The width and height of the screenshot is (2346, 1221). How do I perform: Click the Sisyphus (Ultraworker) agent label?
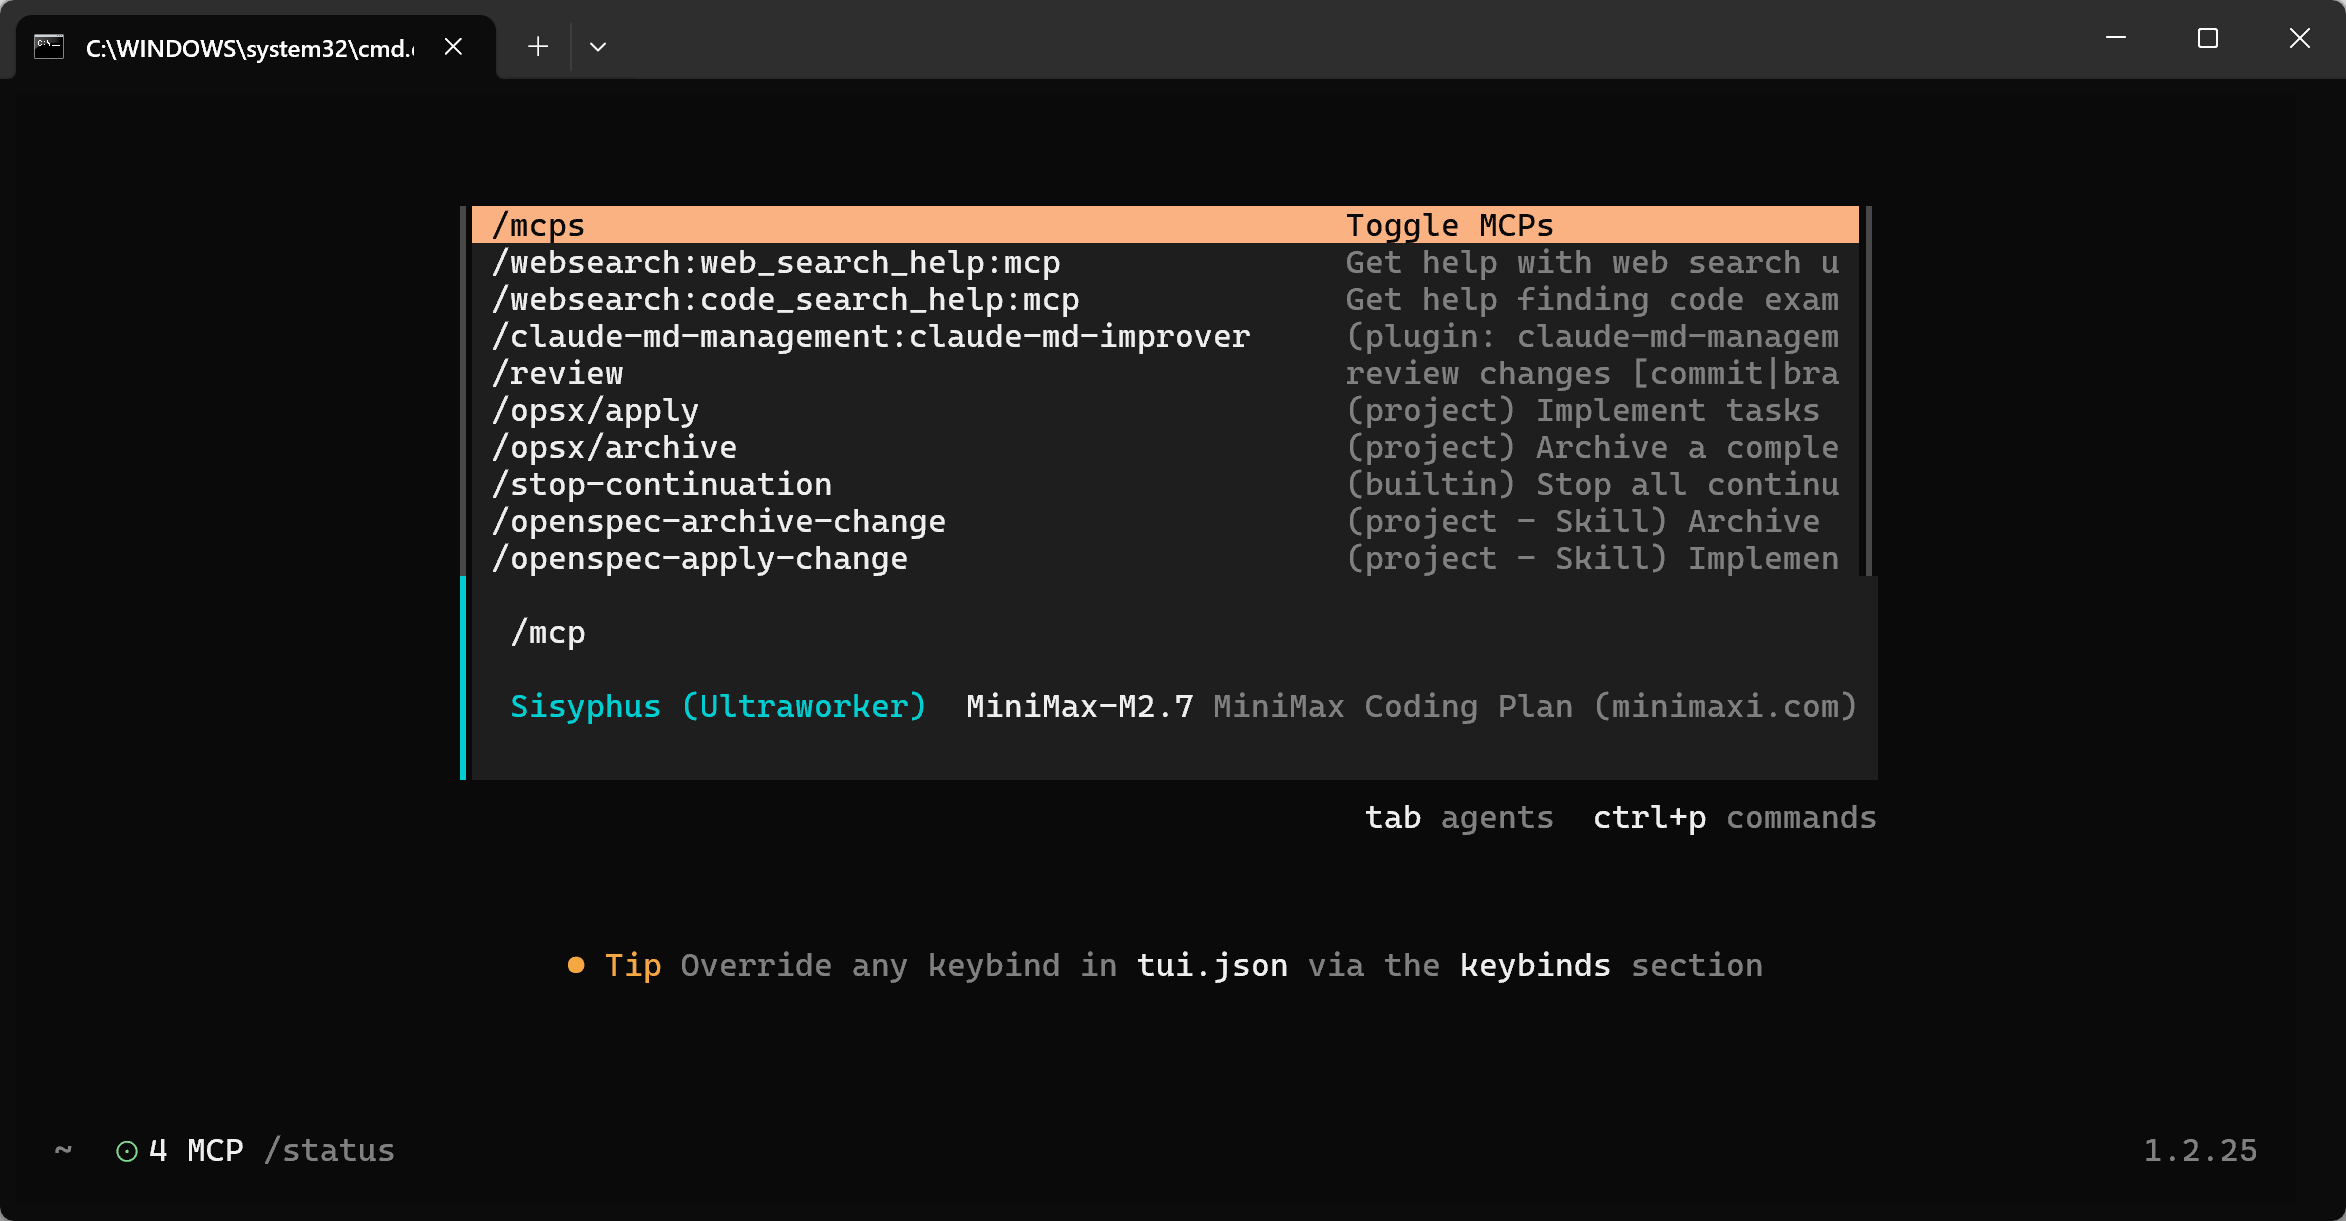pos(718,706)
